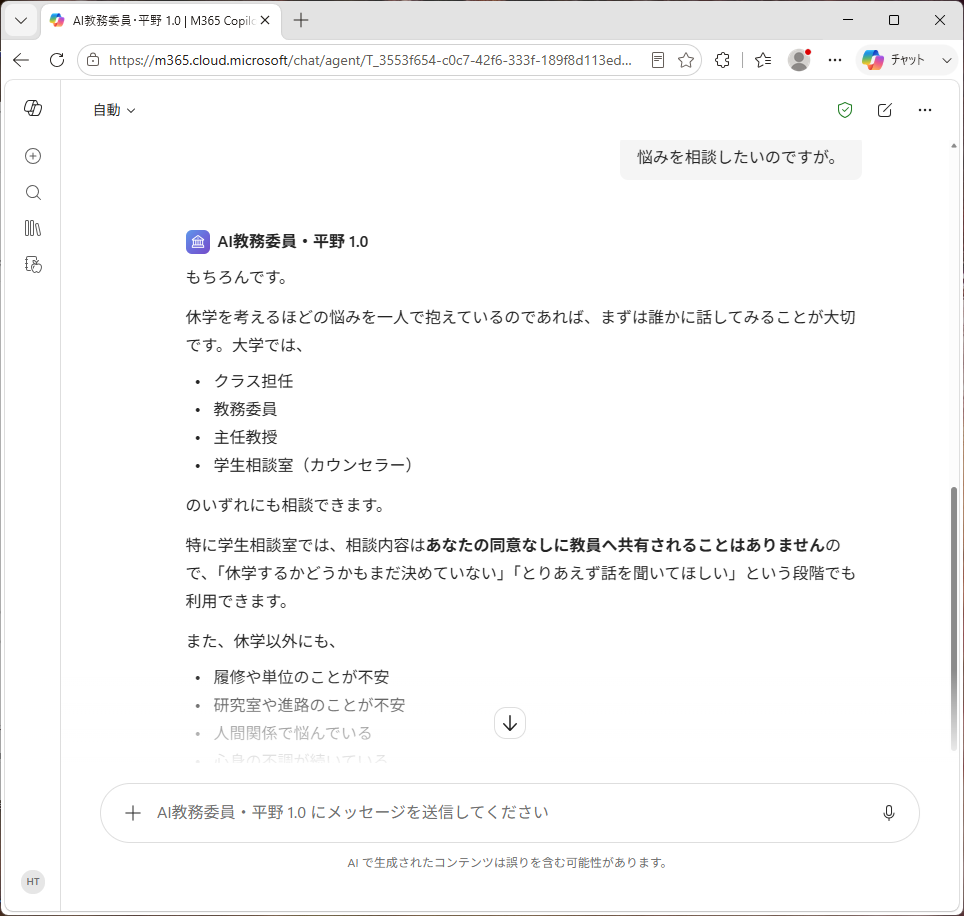Viewport: 964px width, 916px height.
Task: Open the chat more options ellipsis
Action: (925, 110)
